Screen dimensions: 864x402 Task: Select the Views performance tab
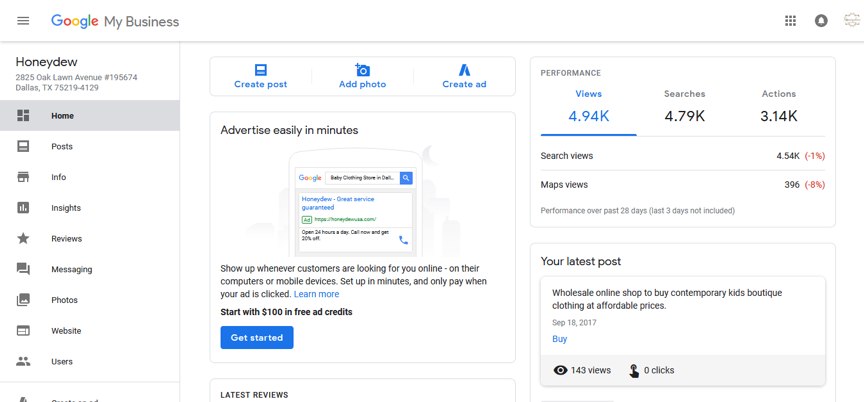click(588, 108)
